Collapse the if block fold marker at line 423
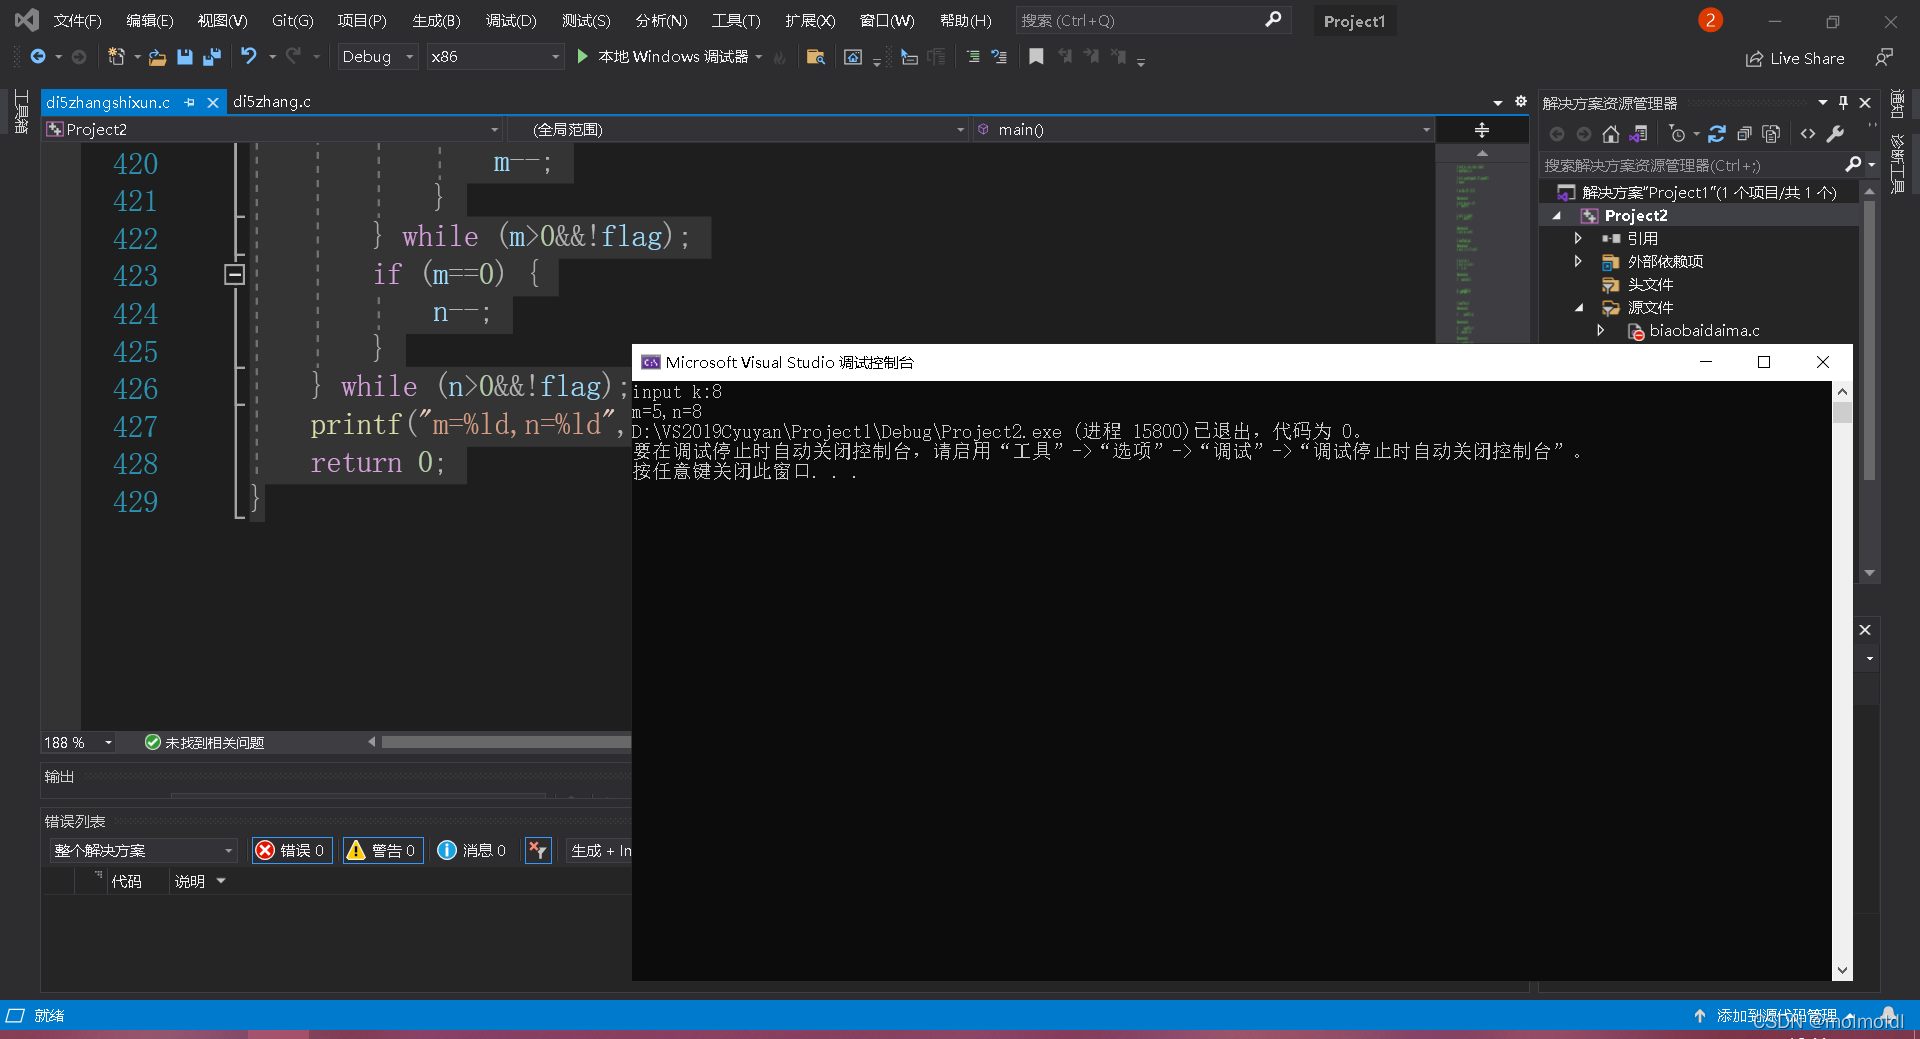 [x=234, y=274]
